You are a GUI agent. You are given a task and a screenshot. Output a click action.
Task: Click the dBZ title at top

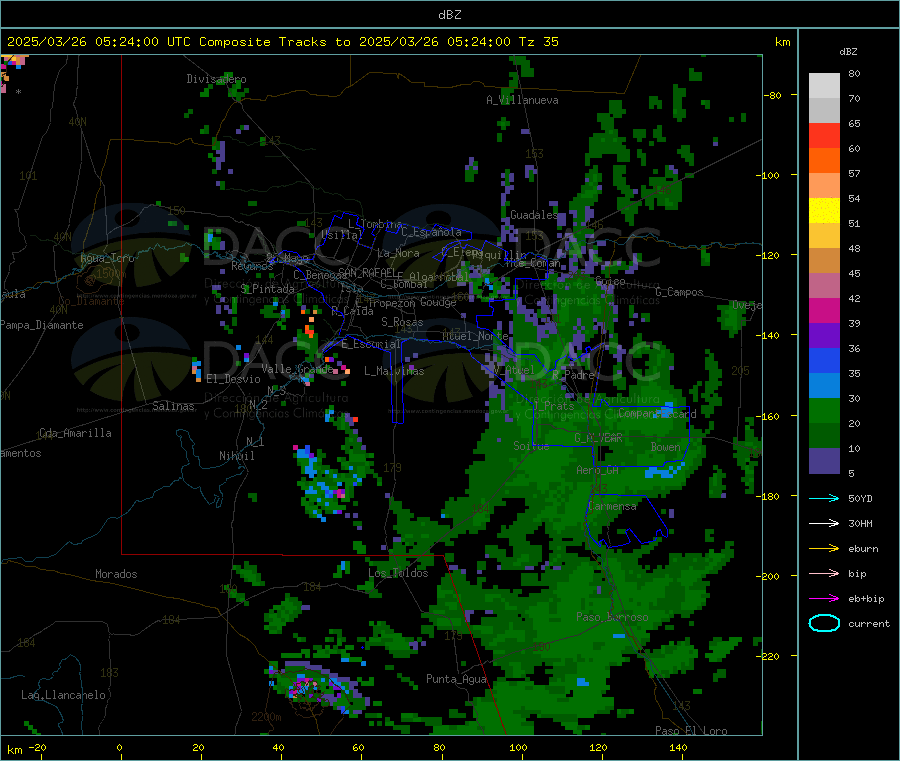(449, 14)
